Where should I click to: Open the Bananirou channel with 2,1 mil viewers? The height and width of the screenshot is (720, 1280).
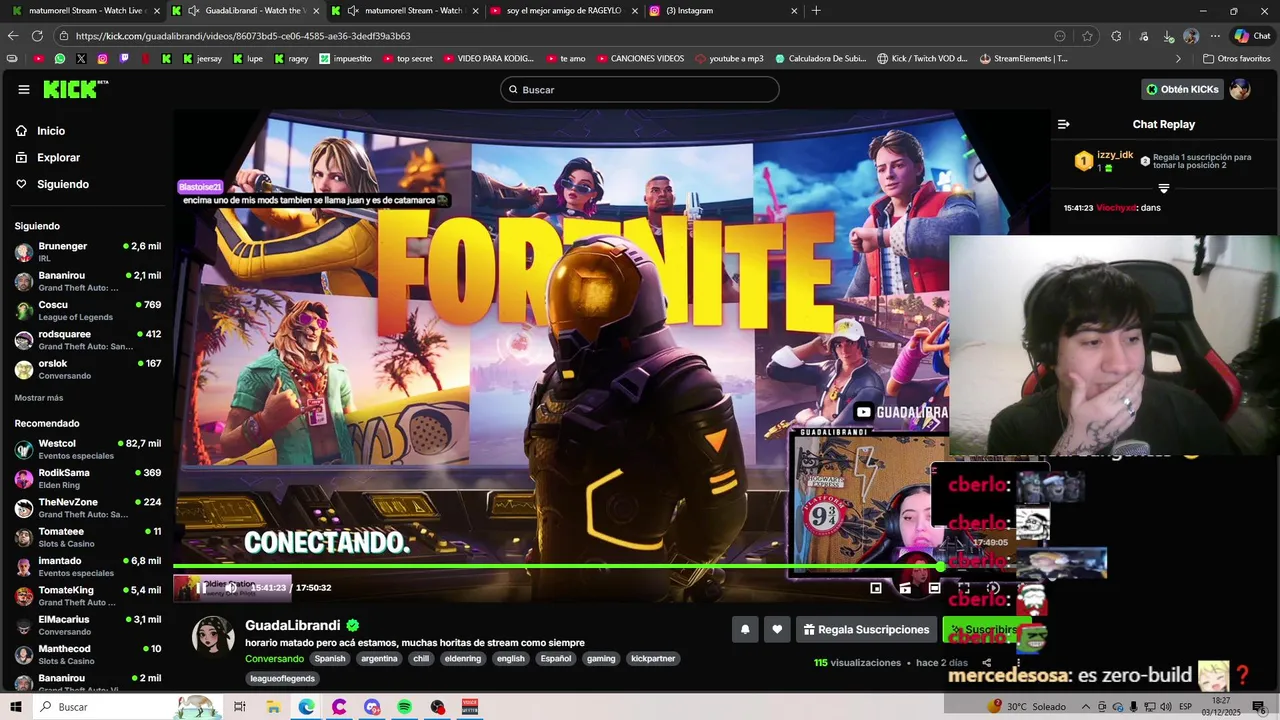[x=87, y=281]
